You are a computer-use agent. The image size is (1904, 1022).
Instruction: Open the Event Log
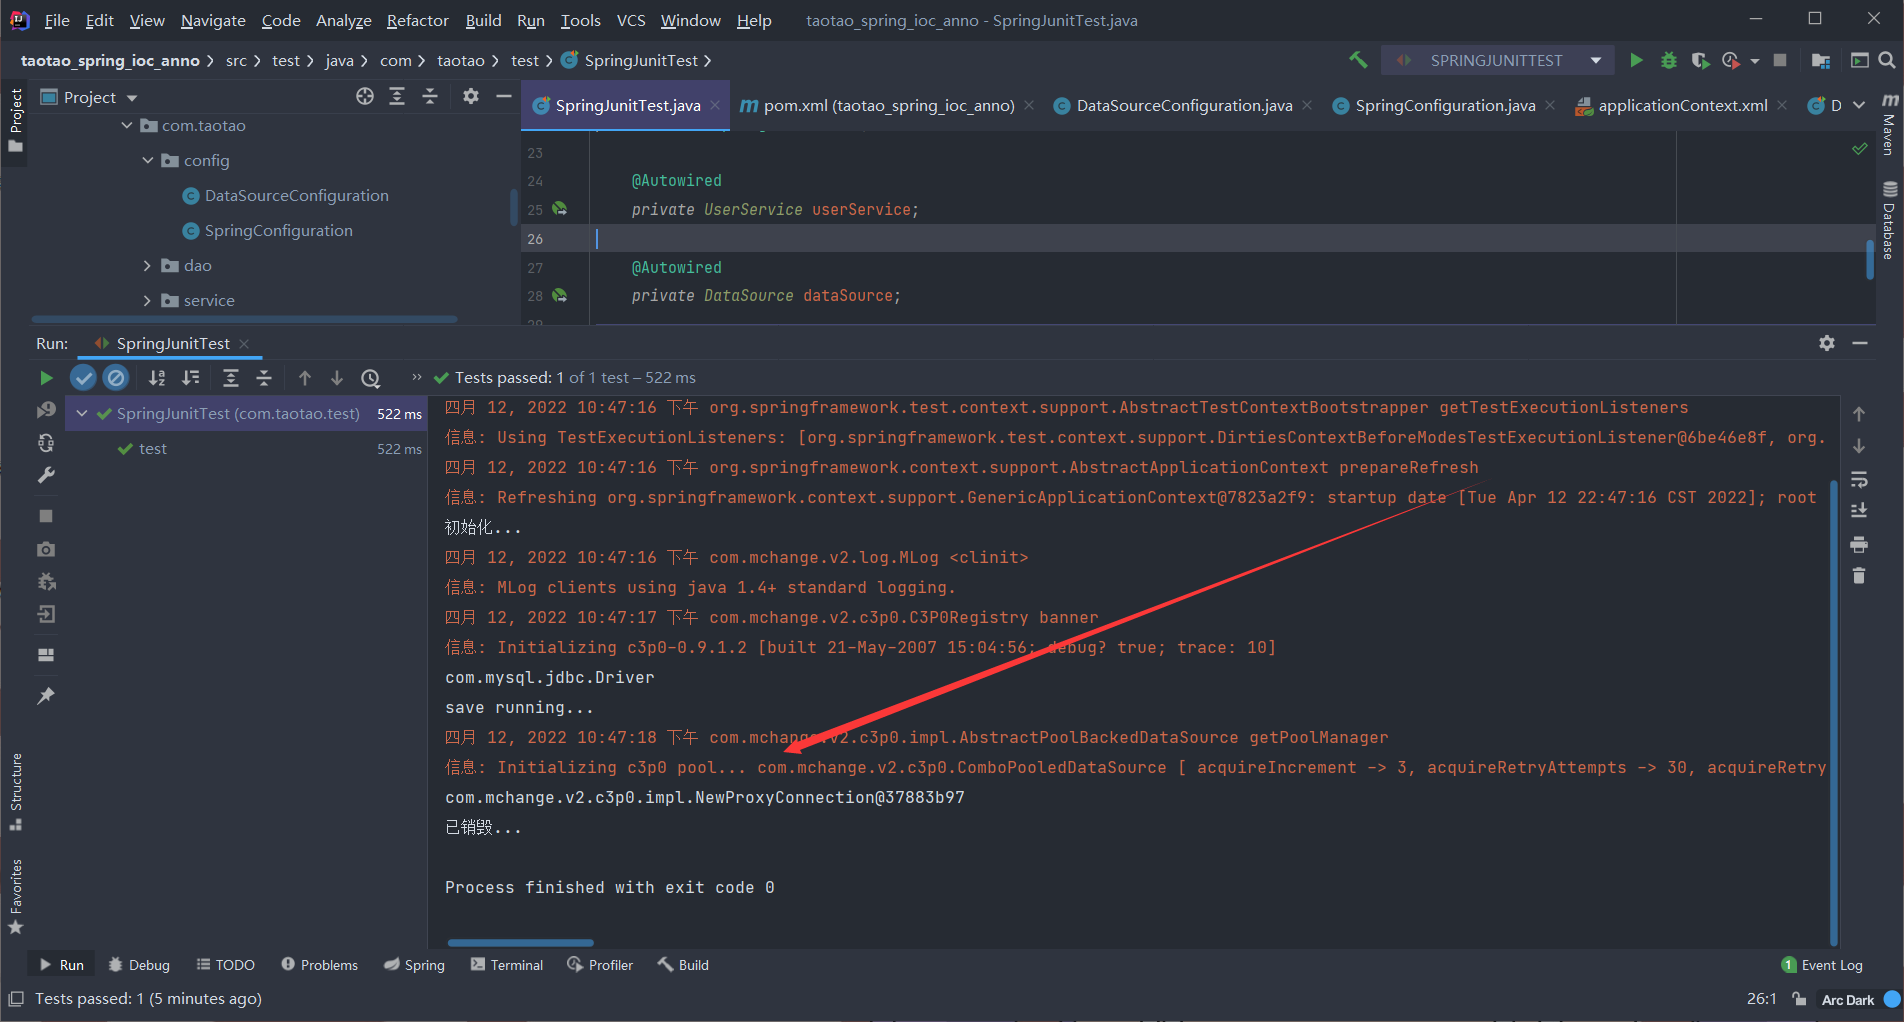pos(1822,965)
